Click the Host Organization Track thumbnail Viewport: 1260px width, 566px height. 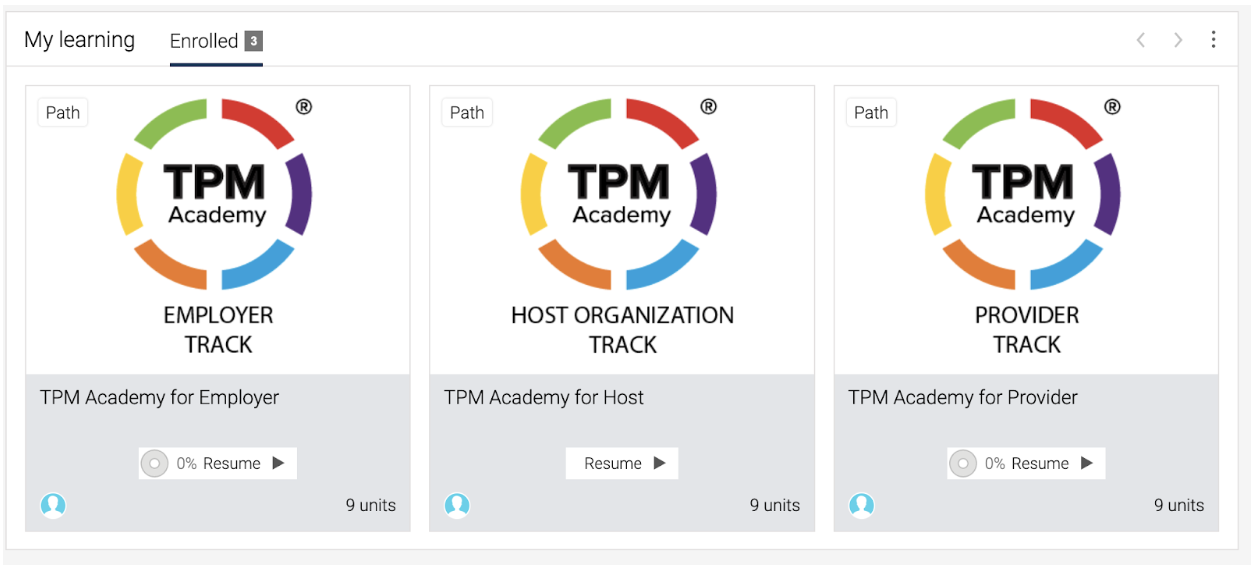pyautogui.click(x=622, y=230)
